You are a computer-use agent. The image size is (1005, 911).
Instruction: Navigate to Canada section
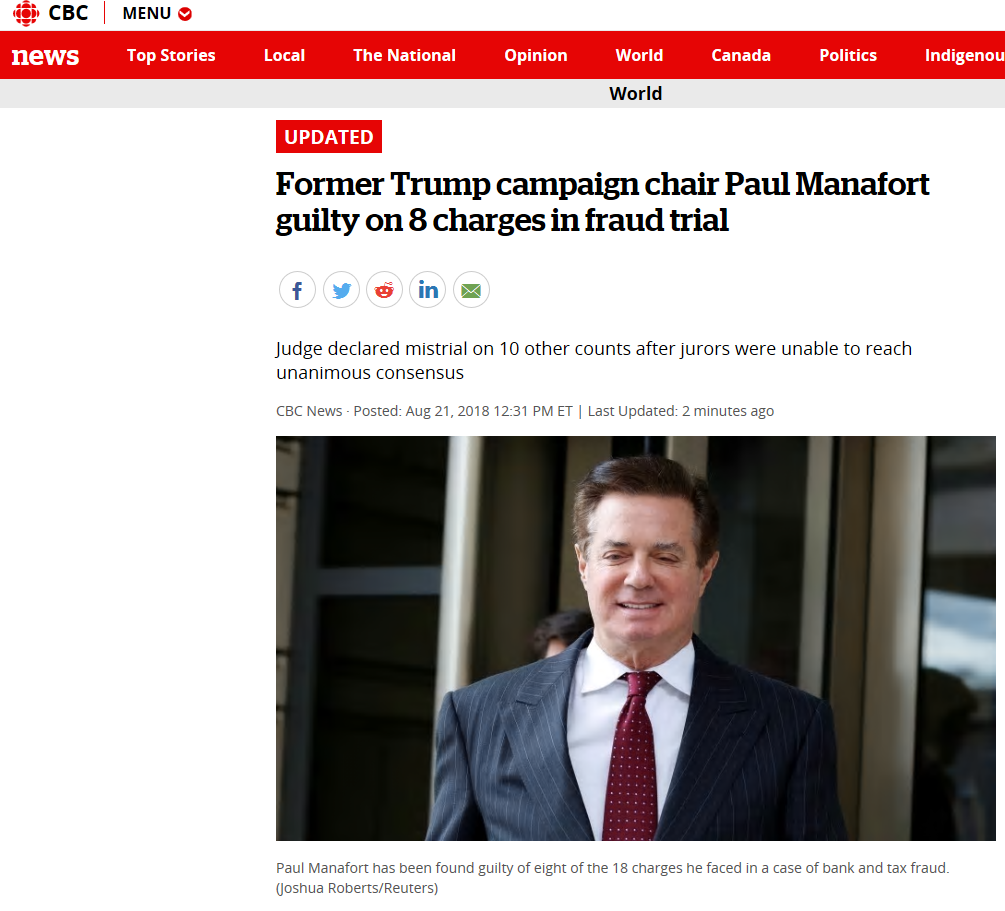point(741,55)
